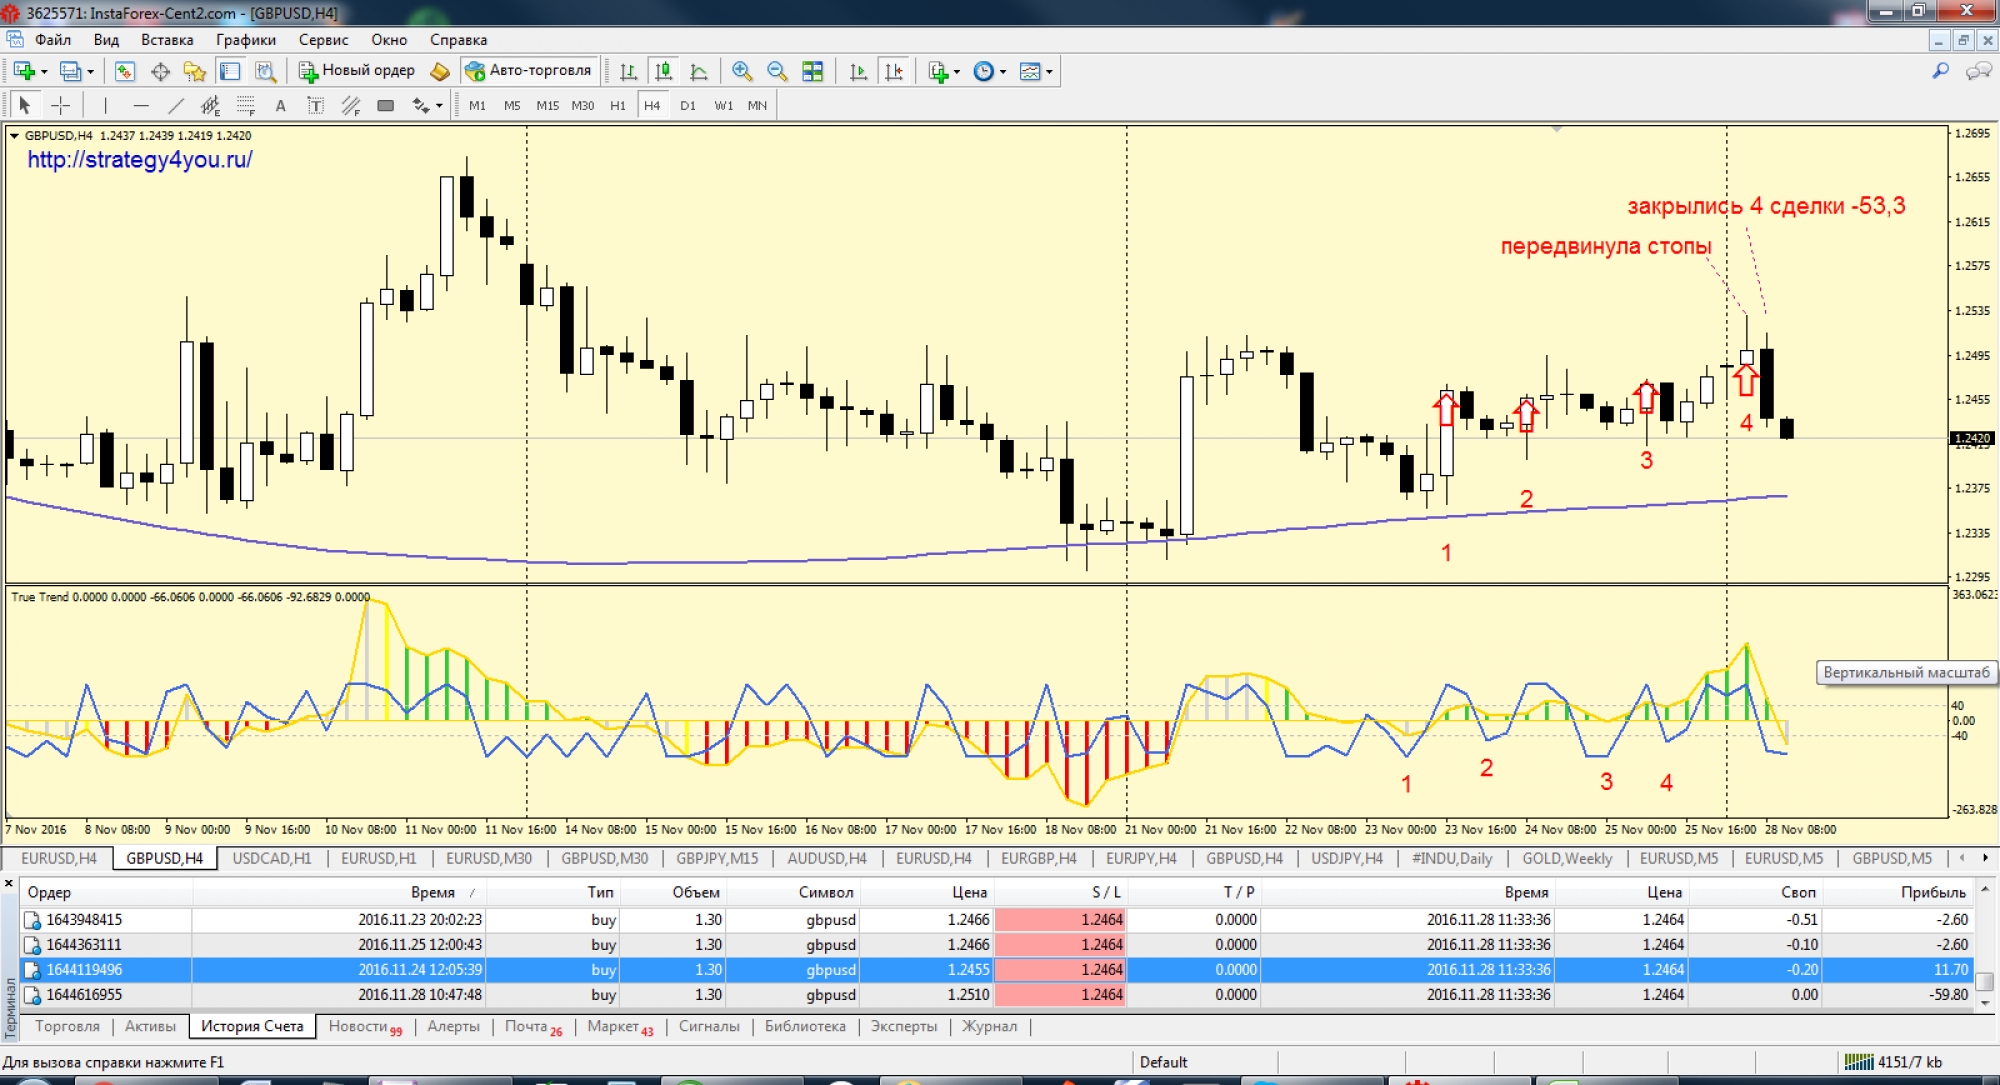The image size is (2000, 1085).
Task: Open the Market Watch window icon
Action: coord(124,71)
